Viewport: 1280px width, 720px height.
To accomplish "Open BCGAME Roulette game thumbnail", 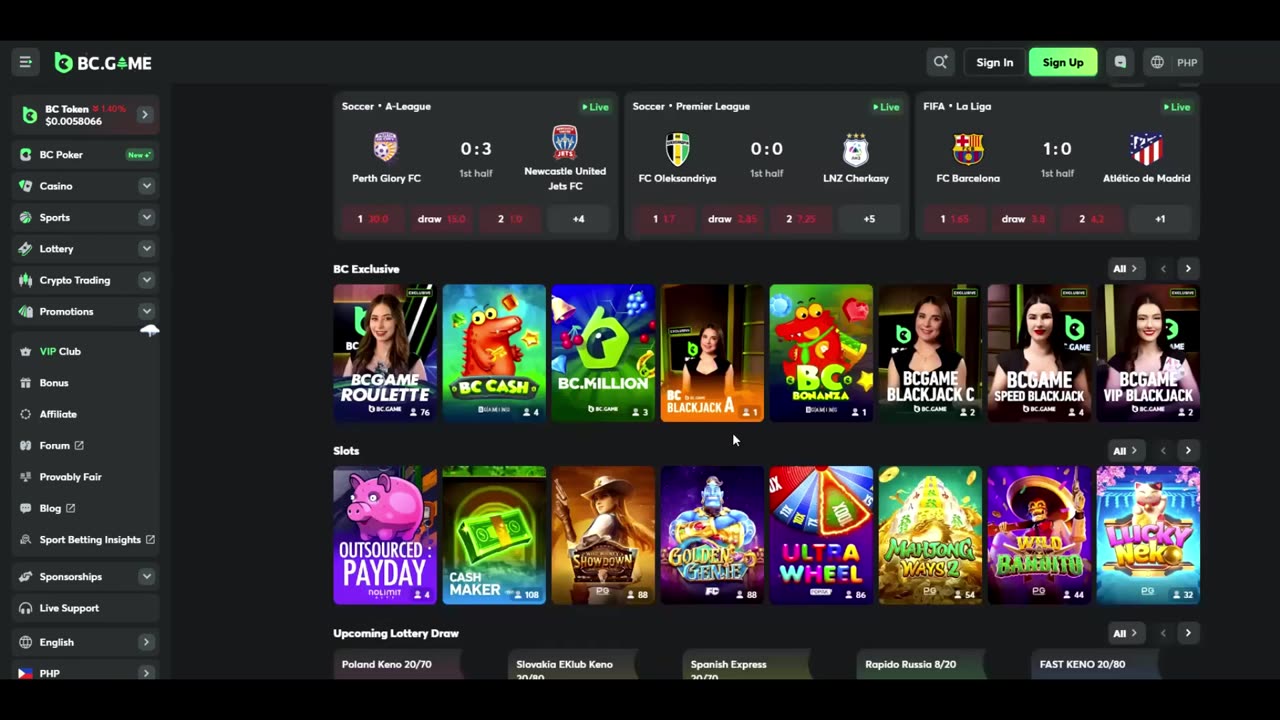I will click(x=385, y=353).
